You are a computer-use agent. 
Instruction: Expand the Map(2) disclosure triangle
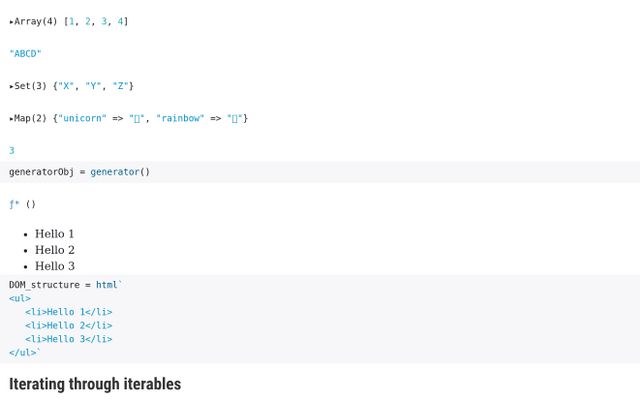tap(11, 119)
